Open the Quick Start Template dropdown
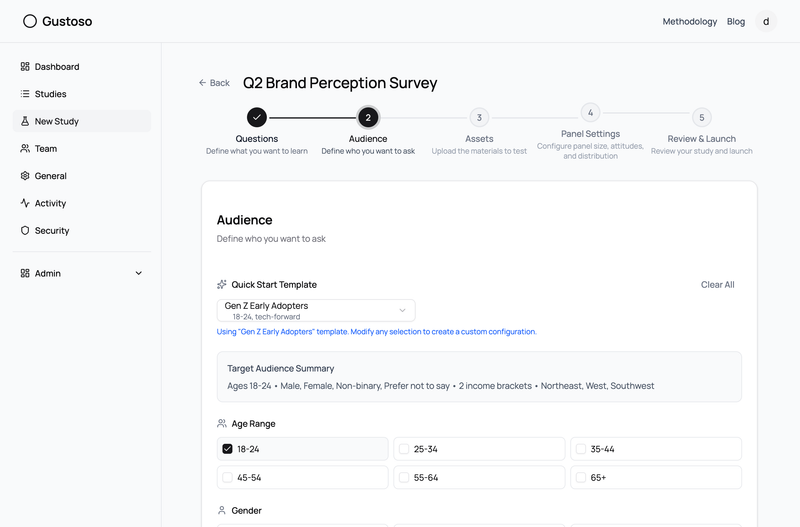Screen dimensions: 800x527 click(315, 310)
